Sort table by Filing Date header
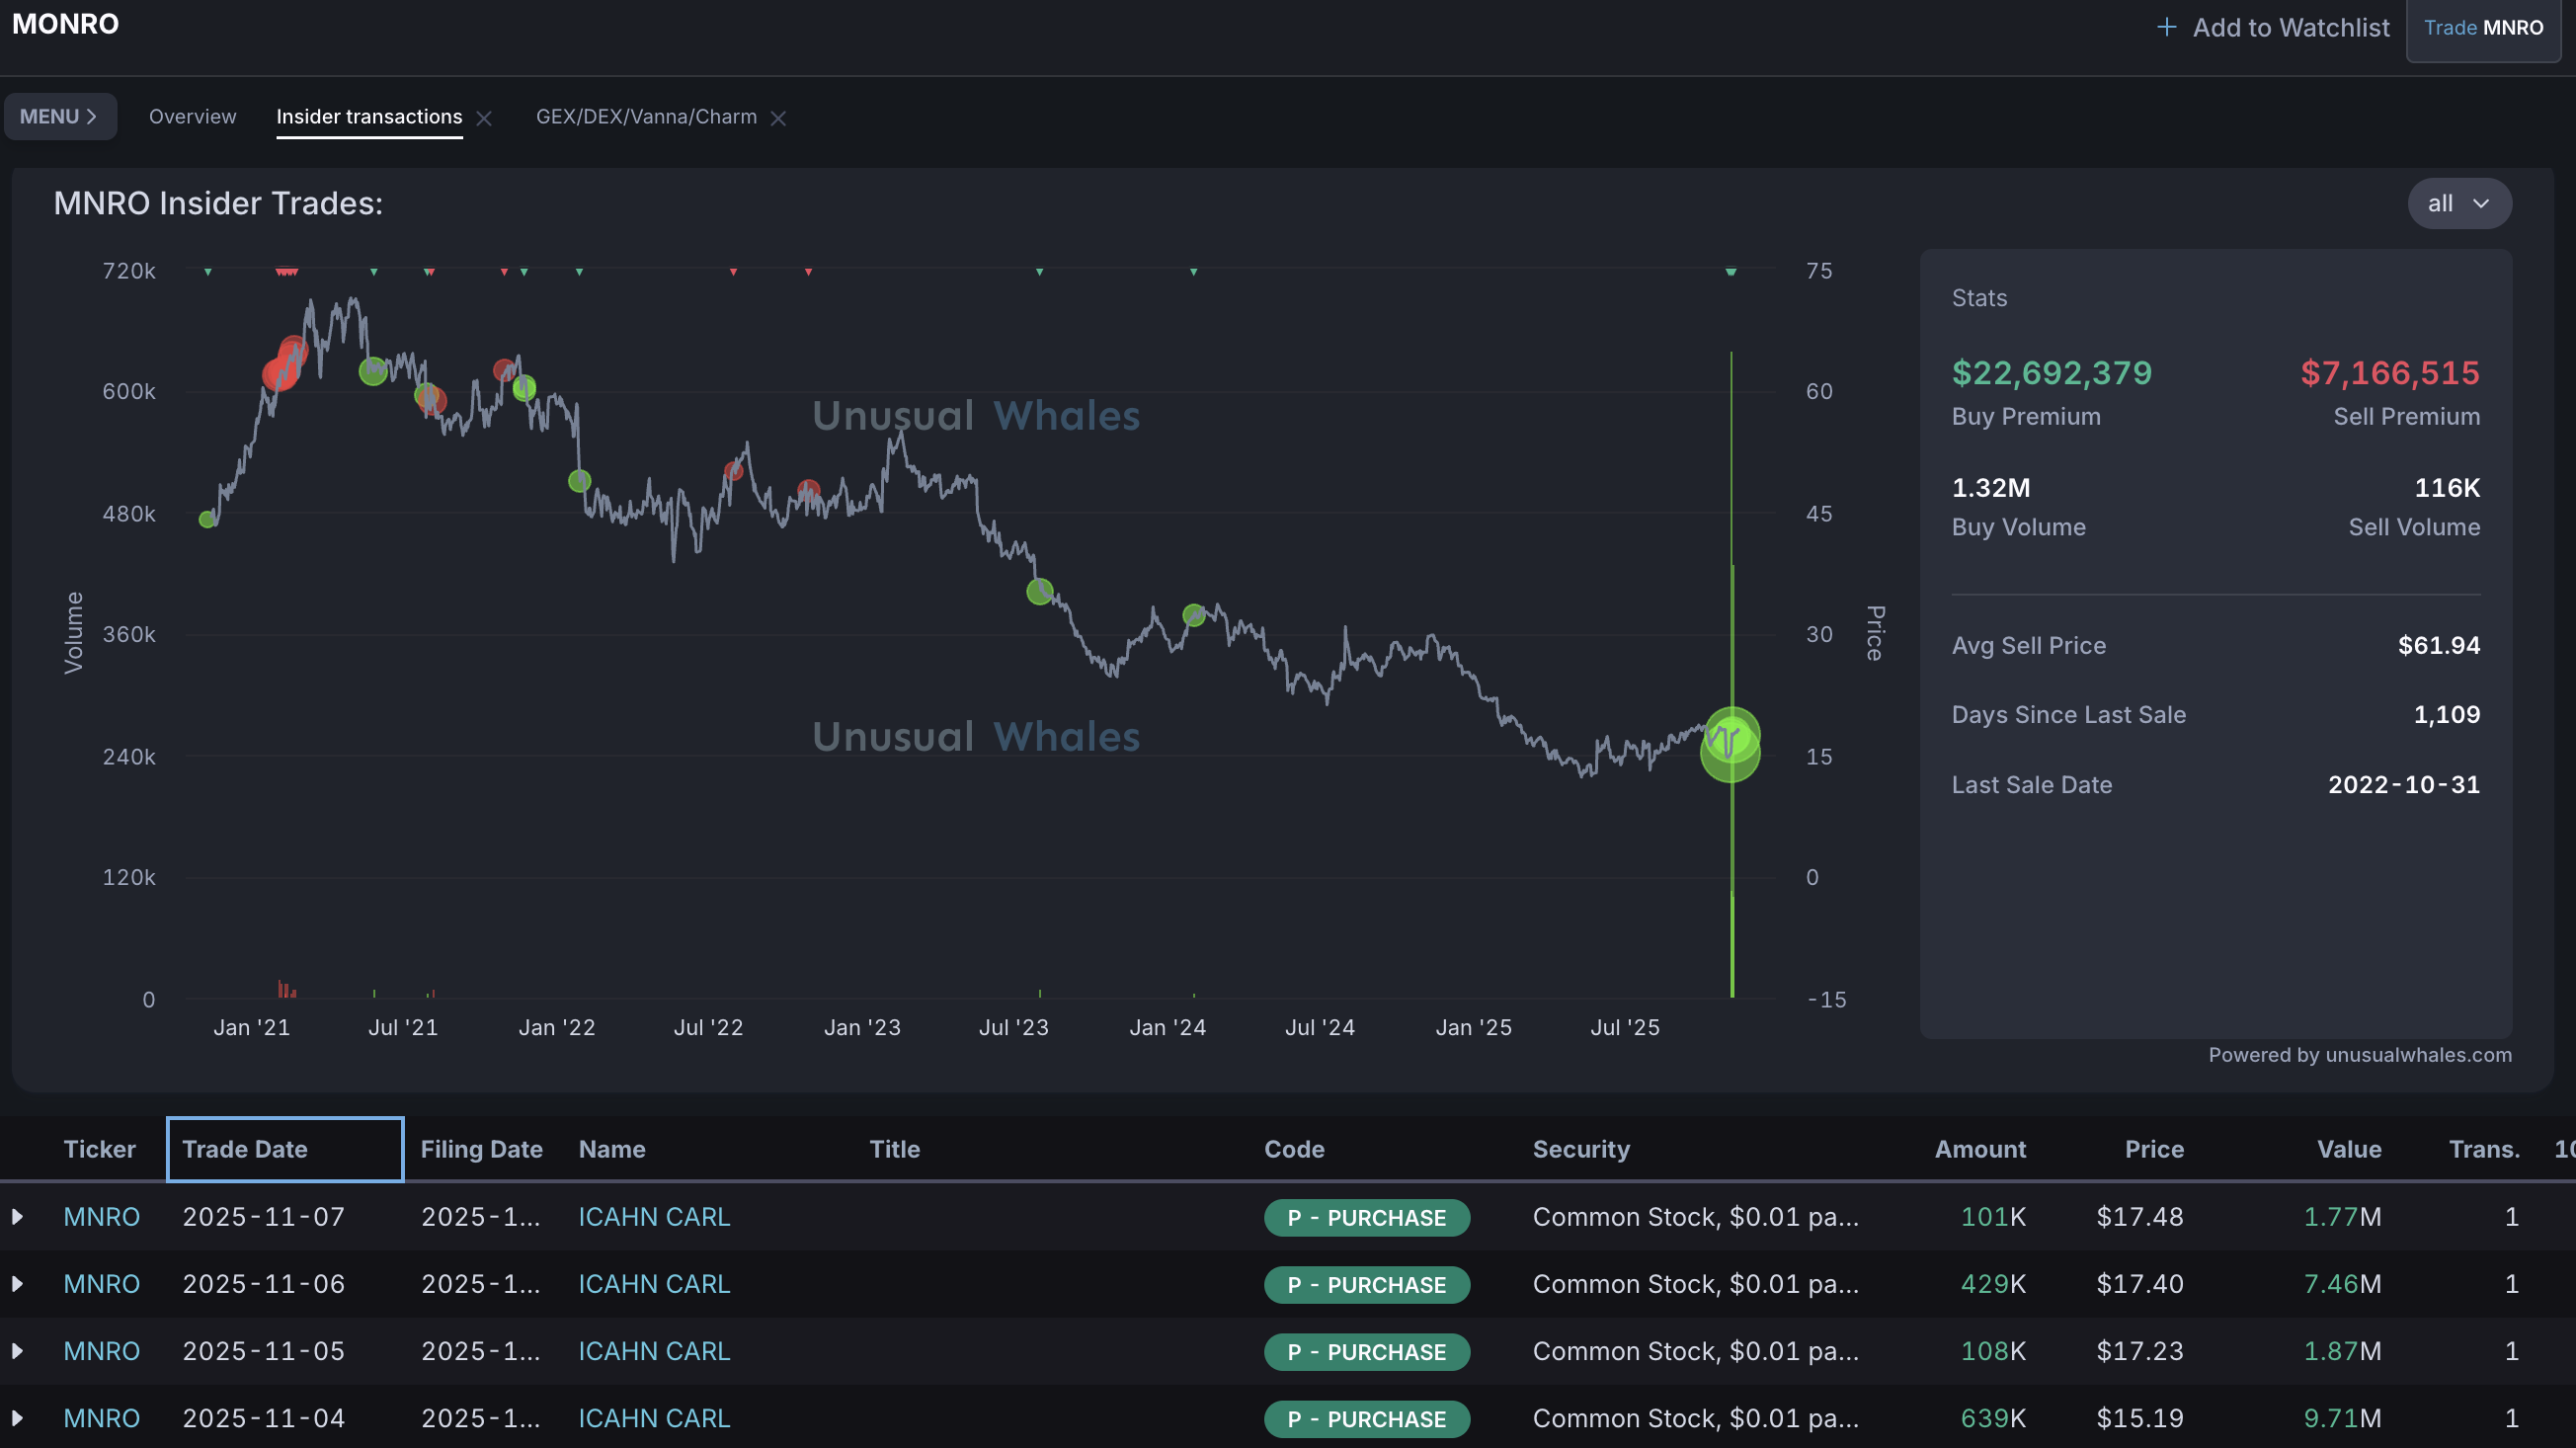The height and width of the screenshot is (1448, 2576). point(481,1149)
